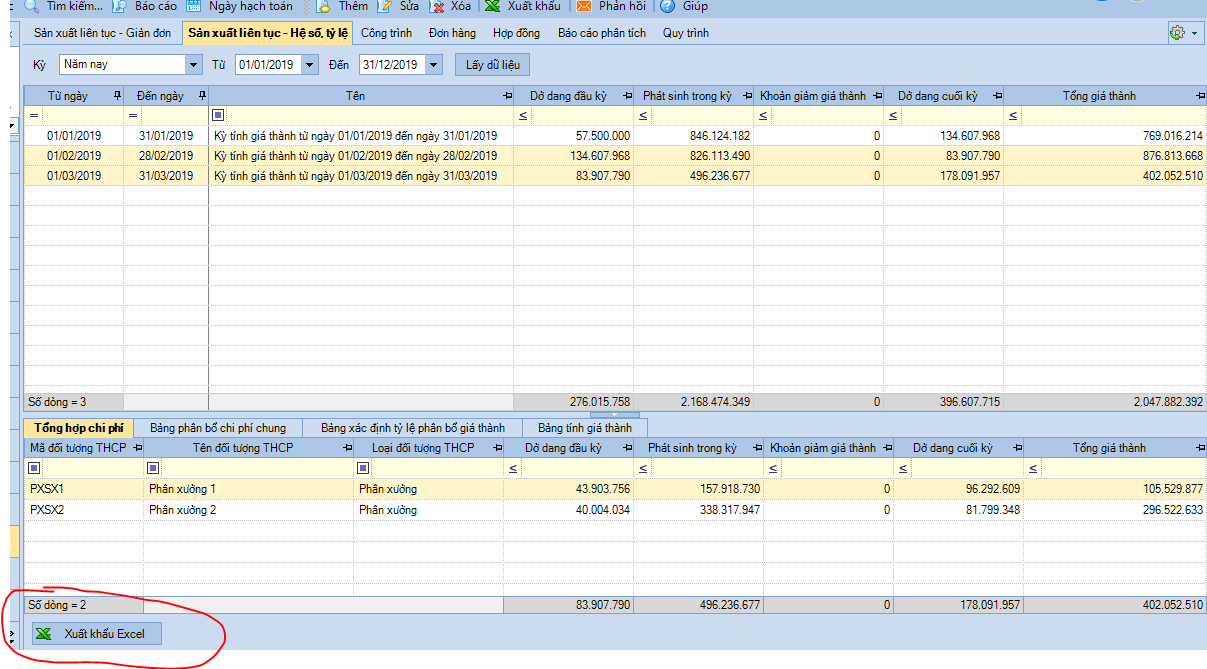This screenshot has height=669, width=1207.
Task: Open the Báo cáo phân tích tab
Action: pos(602,33)
